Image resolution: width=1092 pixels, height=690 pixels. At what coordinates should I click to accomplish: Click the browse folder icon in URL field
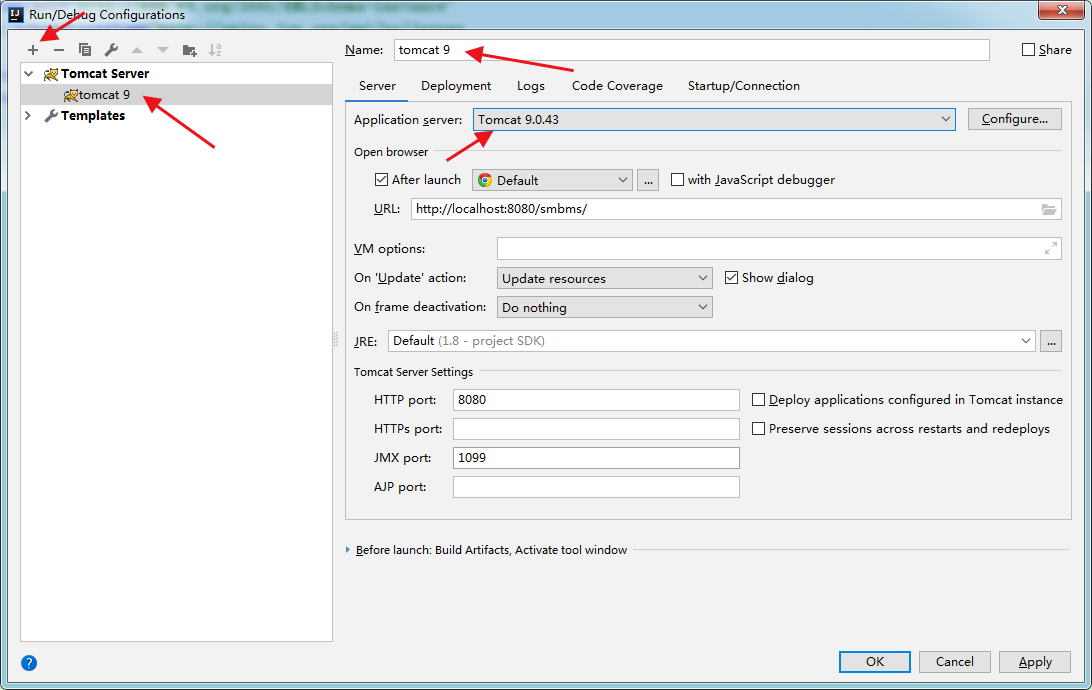click(1049, 209)
